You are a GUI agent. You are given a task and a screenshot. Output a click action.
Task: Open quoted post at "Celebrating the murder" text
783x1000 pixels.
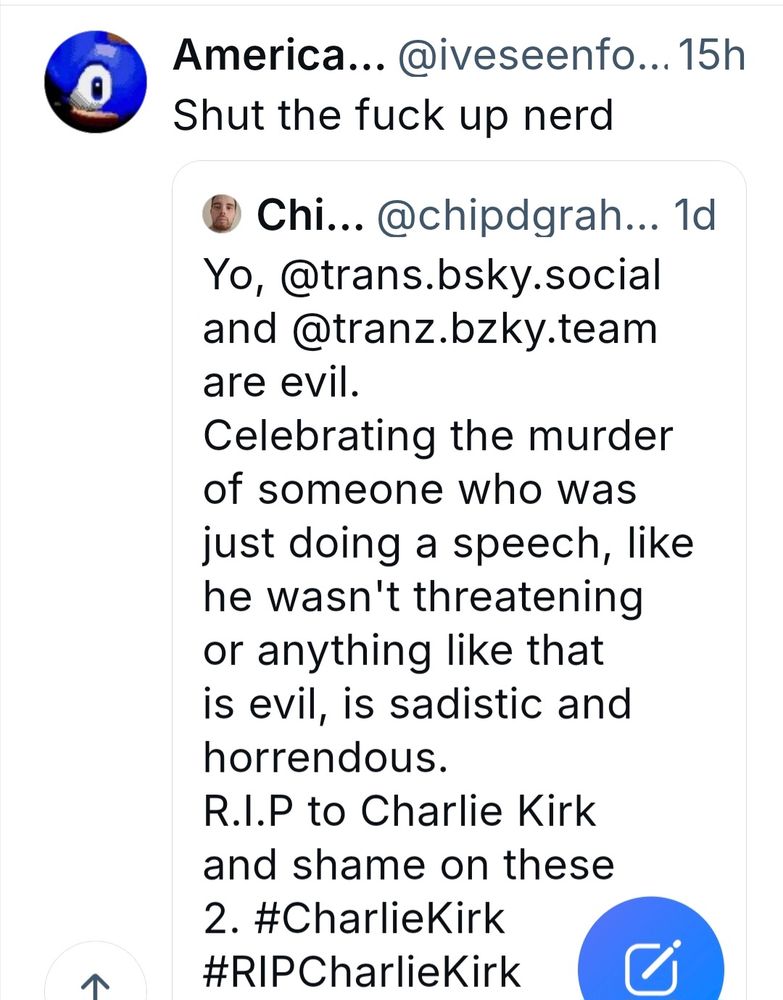[438, 436]
